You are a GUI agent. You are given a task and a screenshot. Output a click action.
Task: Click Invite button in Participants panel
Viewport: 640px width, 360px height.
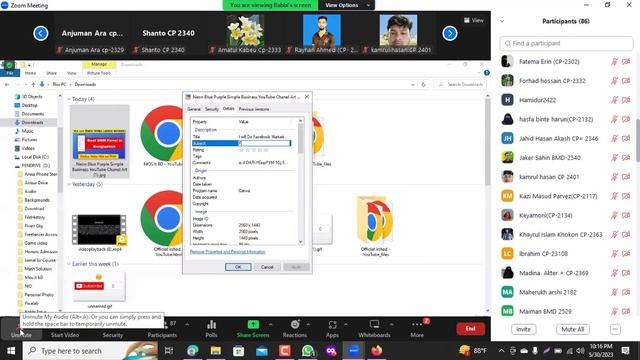point(523,329)
